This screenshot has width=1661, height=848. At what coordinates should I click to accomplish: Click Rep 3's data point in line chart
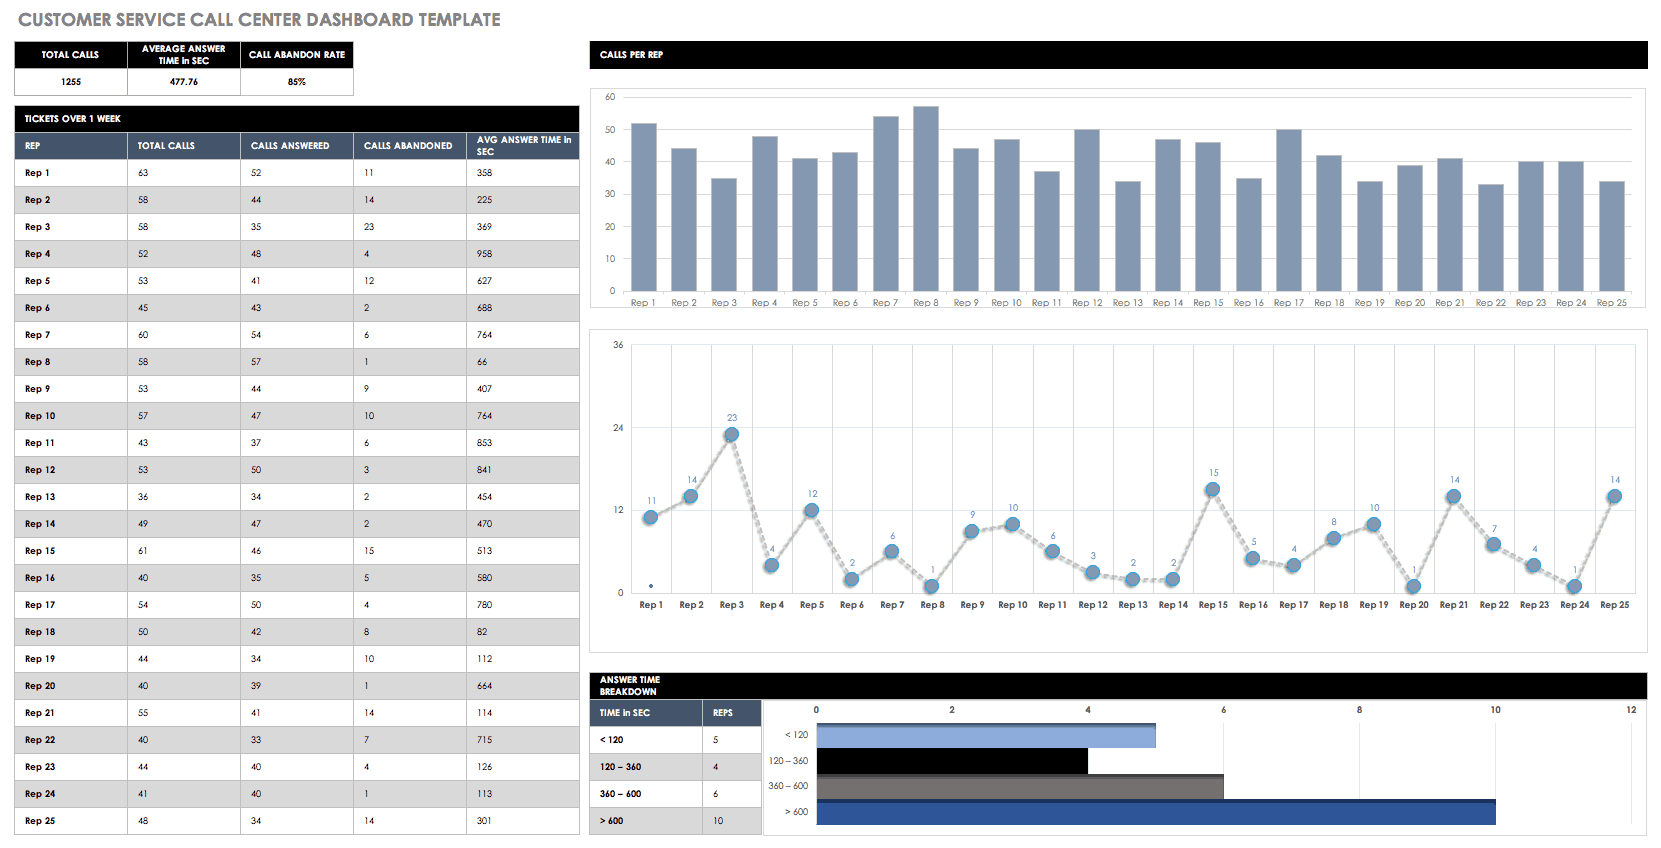click(731, 435)
